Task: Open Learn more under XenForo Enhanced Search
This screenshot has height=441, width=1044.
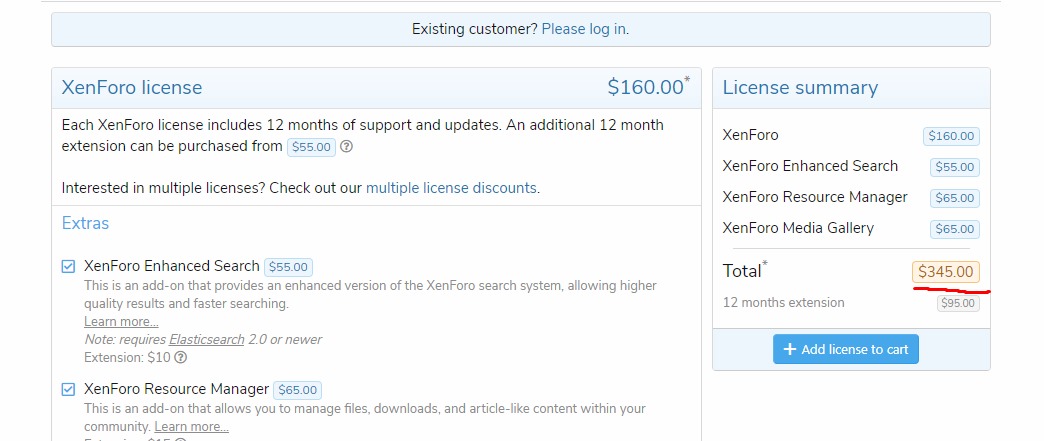Action: tap(121, 322)
